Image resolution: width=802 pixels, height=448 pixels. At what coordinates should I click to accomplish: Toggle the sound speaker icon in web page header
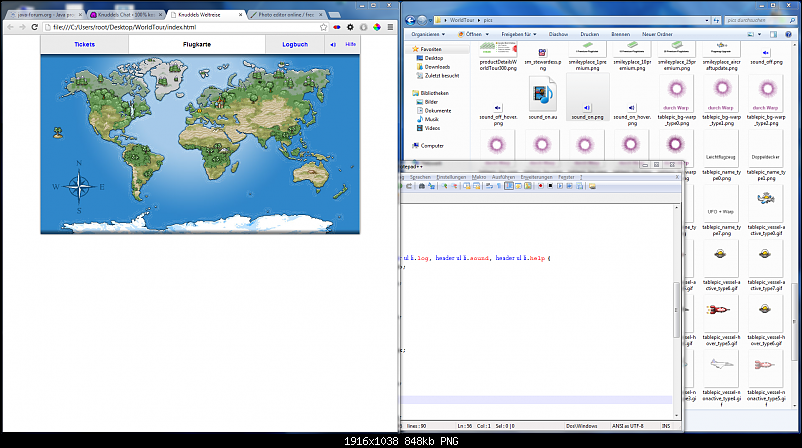point(333,44)
